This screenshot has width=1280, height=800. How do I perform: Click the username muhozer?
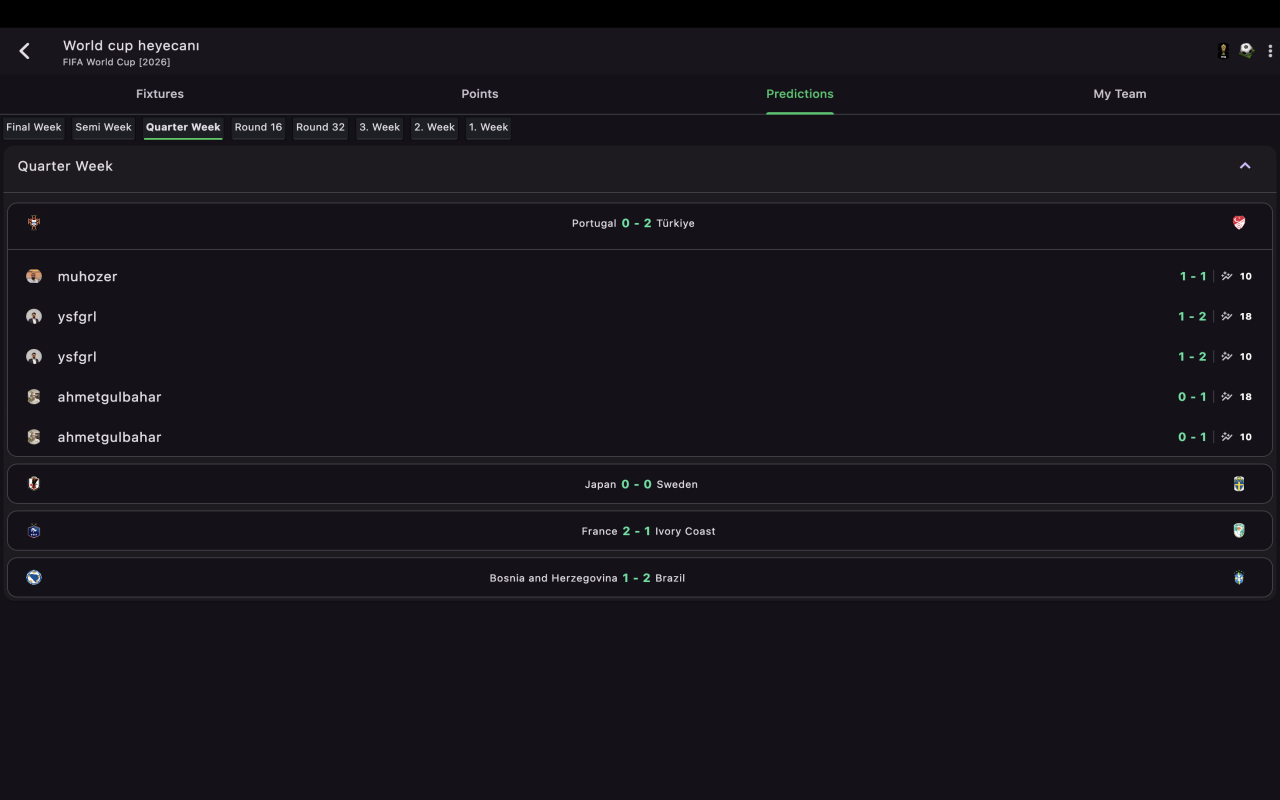[x=88, y=276]
